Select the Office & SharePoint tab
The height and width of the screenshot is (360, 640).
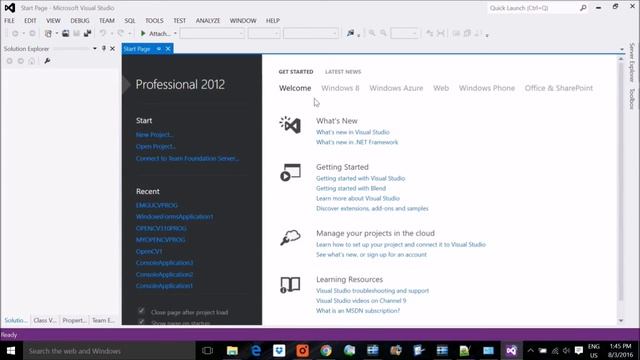pyautogui.click(x=558, y=88)
